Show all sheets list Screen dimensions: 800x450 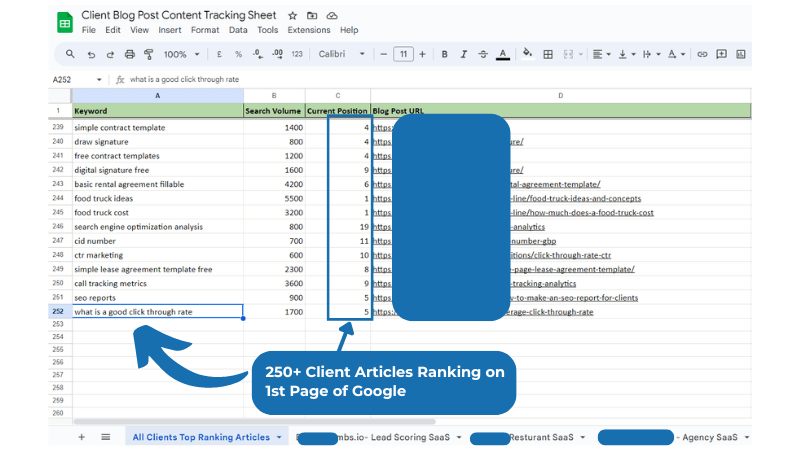point(106,437)
